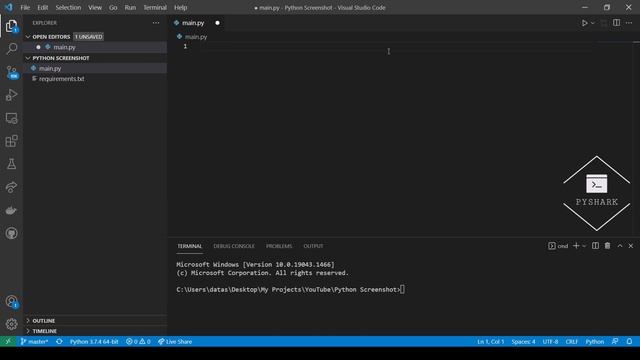The width and height of the screenshot is (640, 360).
Task: Open the Search view in activity bar
Action: click(x=11, y=49)
